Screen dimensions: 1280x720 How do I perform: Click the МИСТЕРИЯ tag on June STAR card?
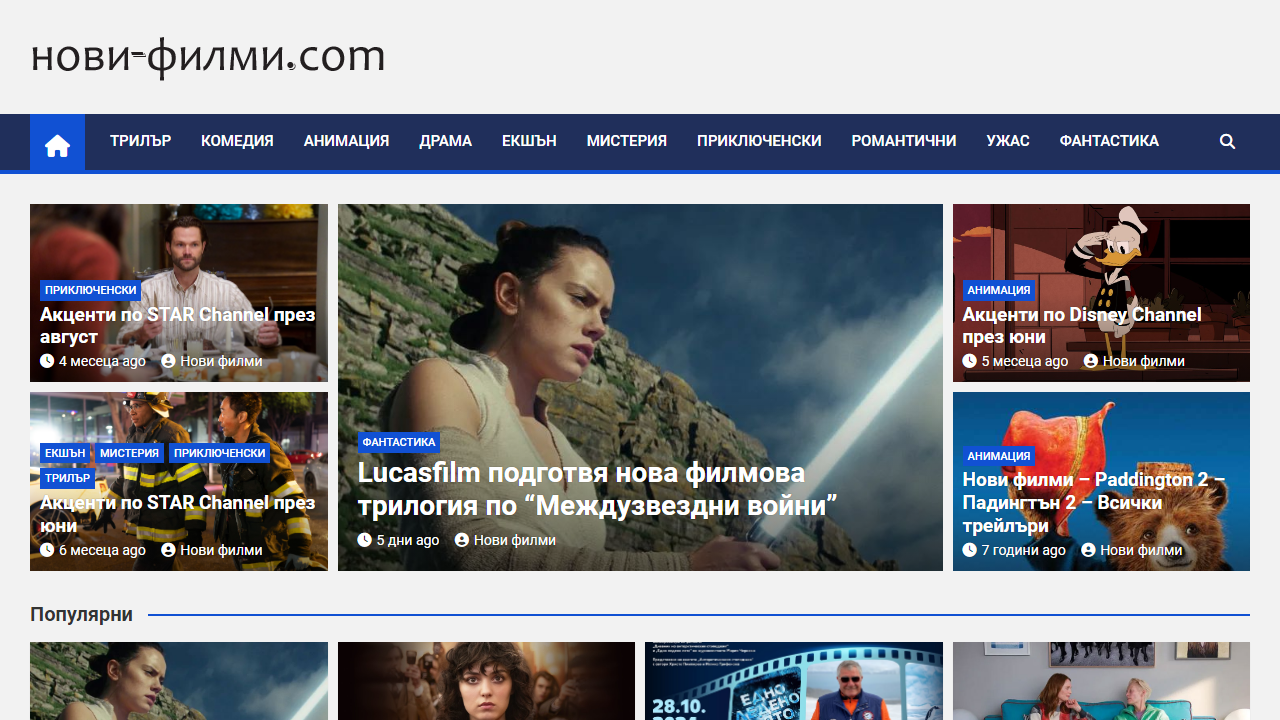click(130, 453)
